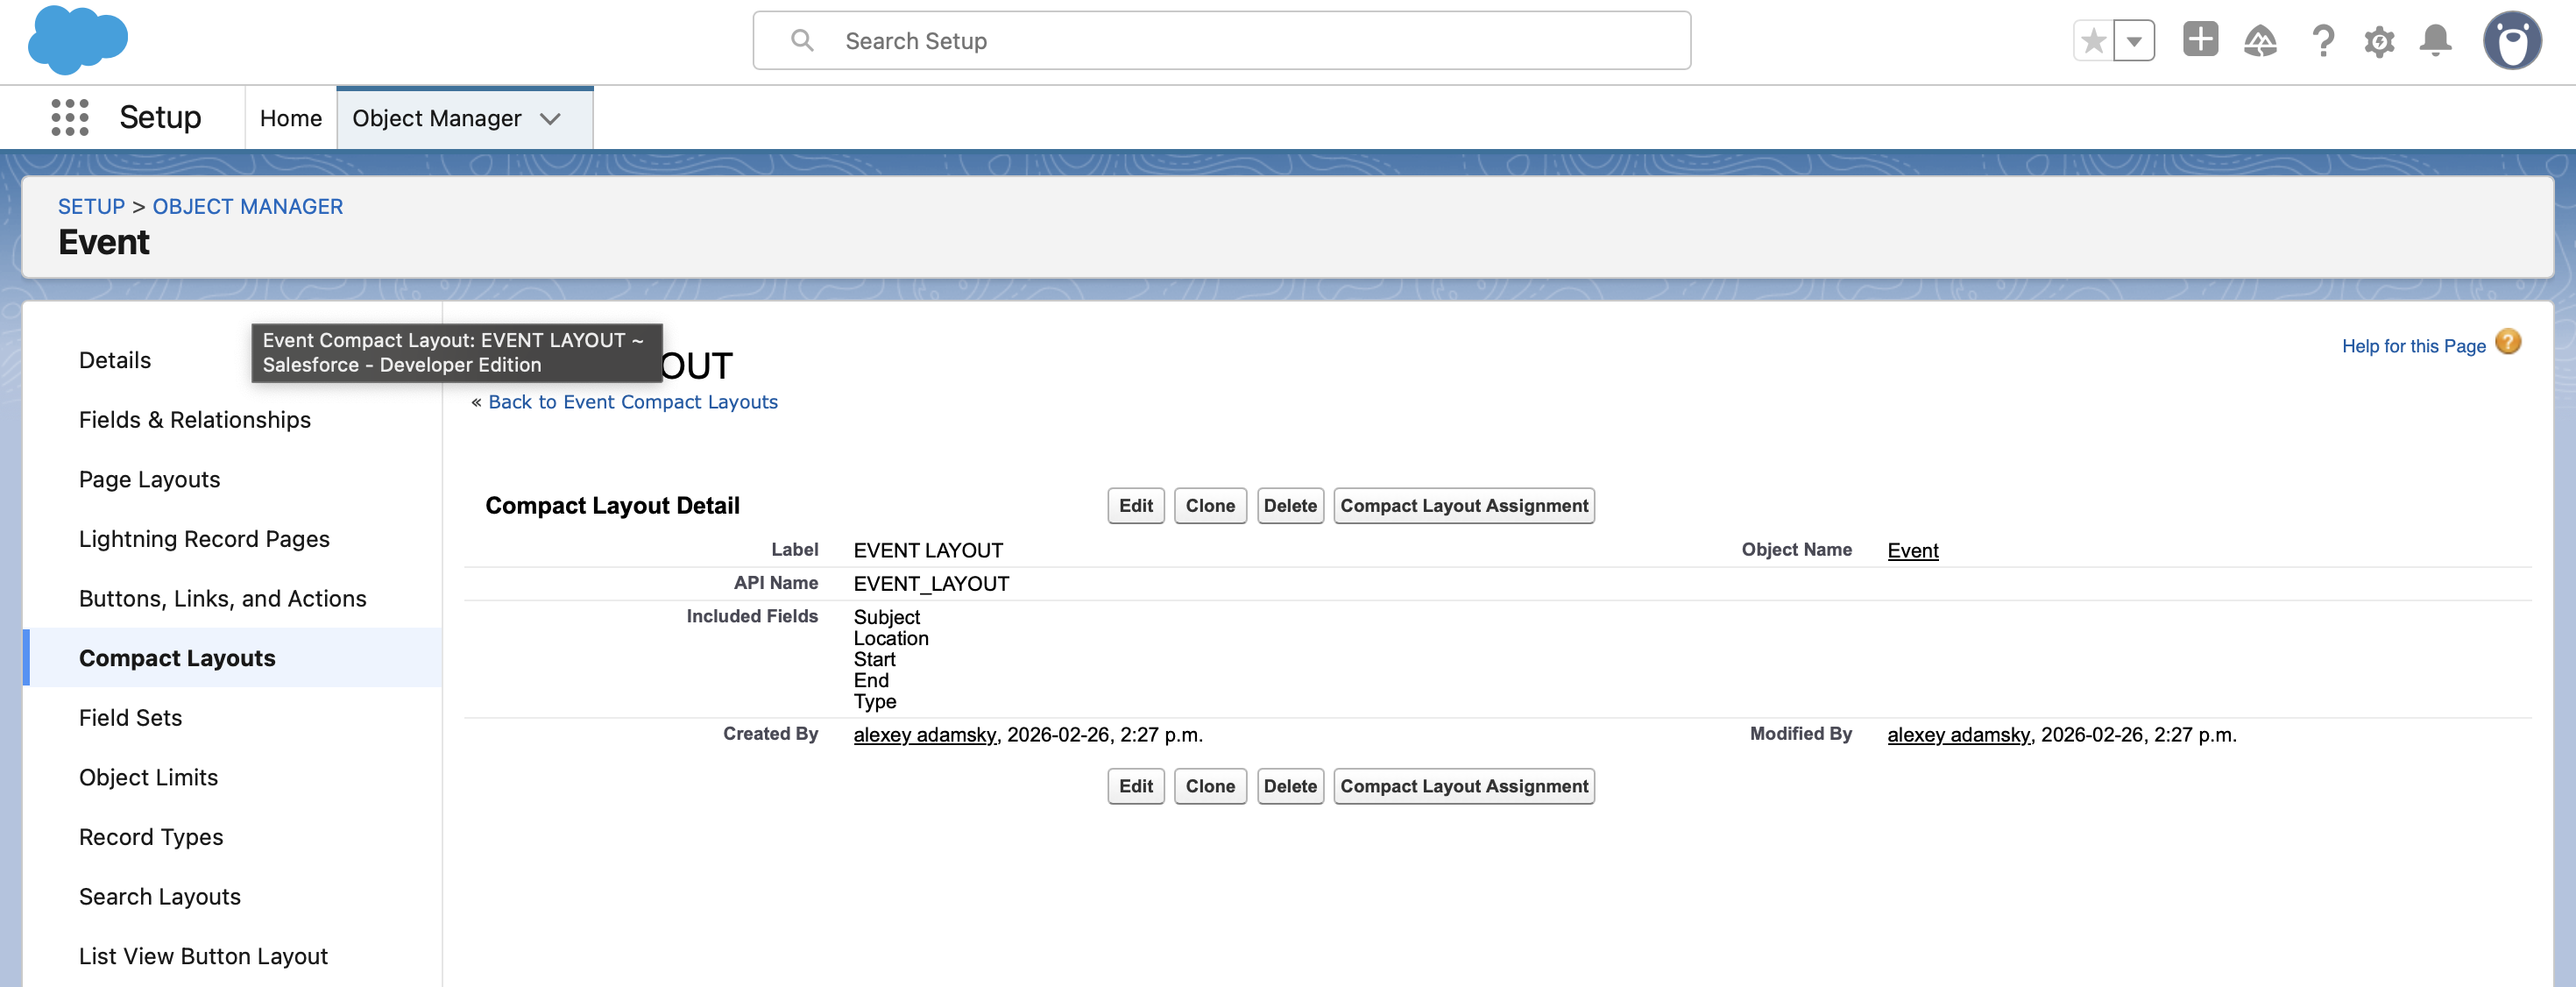Open the Setup gear icon
This screenshot has width=2576, height=987.
click(2380, 40)
